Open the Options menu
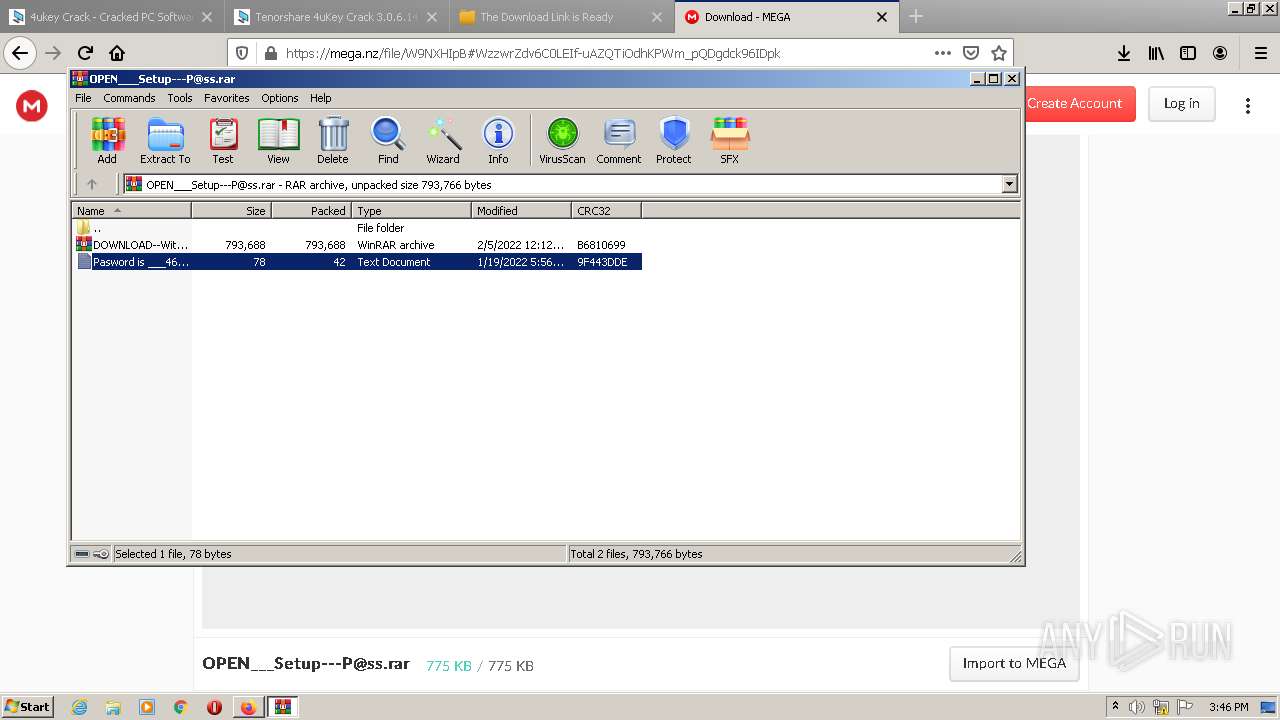 280,98
